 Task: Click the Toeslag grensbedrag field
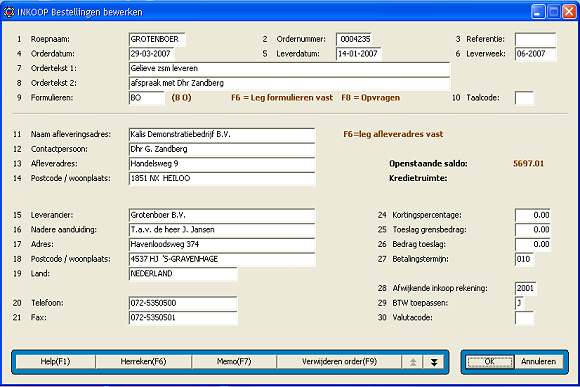pyautogui.click(x=533, y=230)
